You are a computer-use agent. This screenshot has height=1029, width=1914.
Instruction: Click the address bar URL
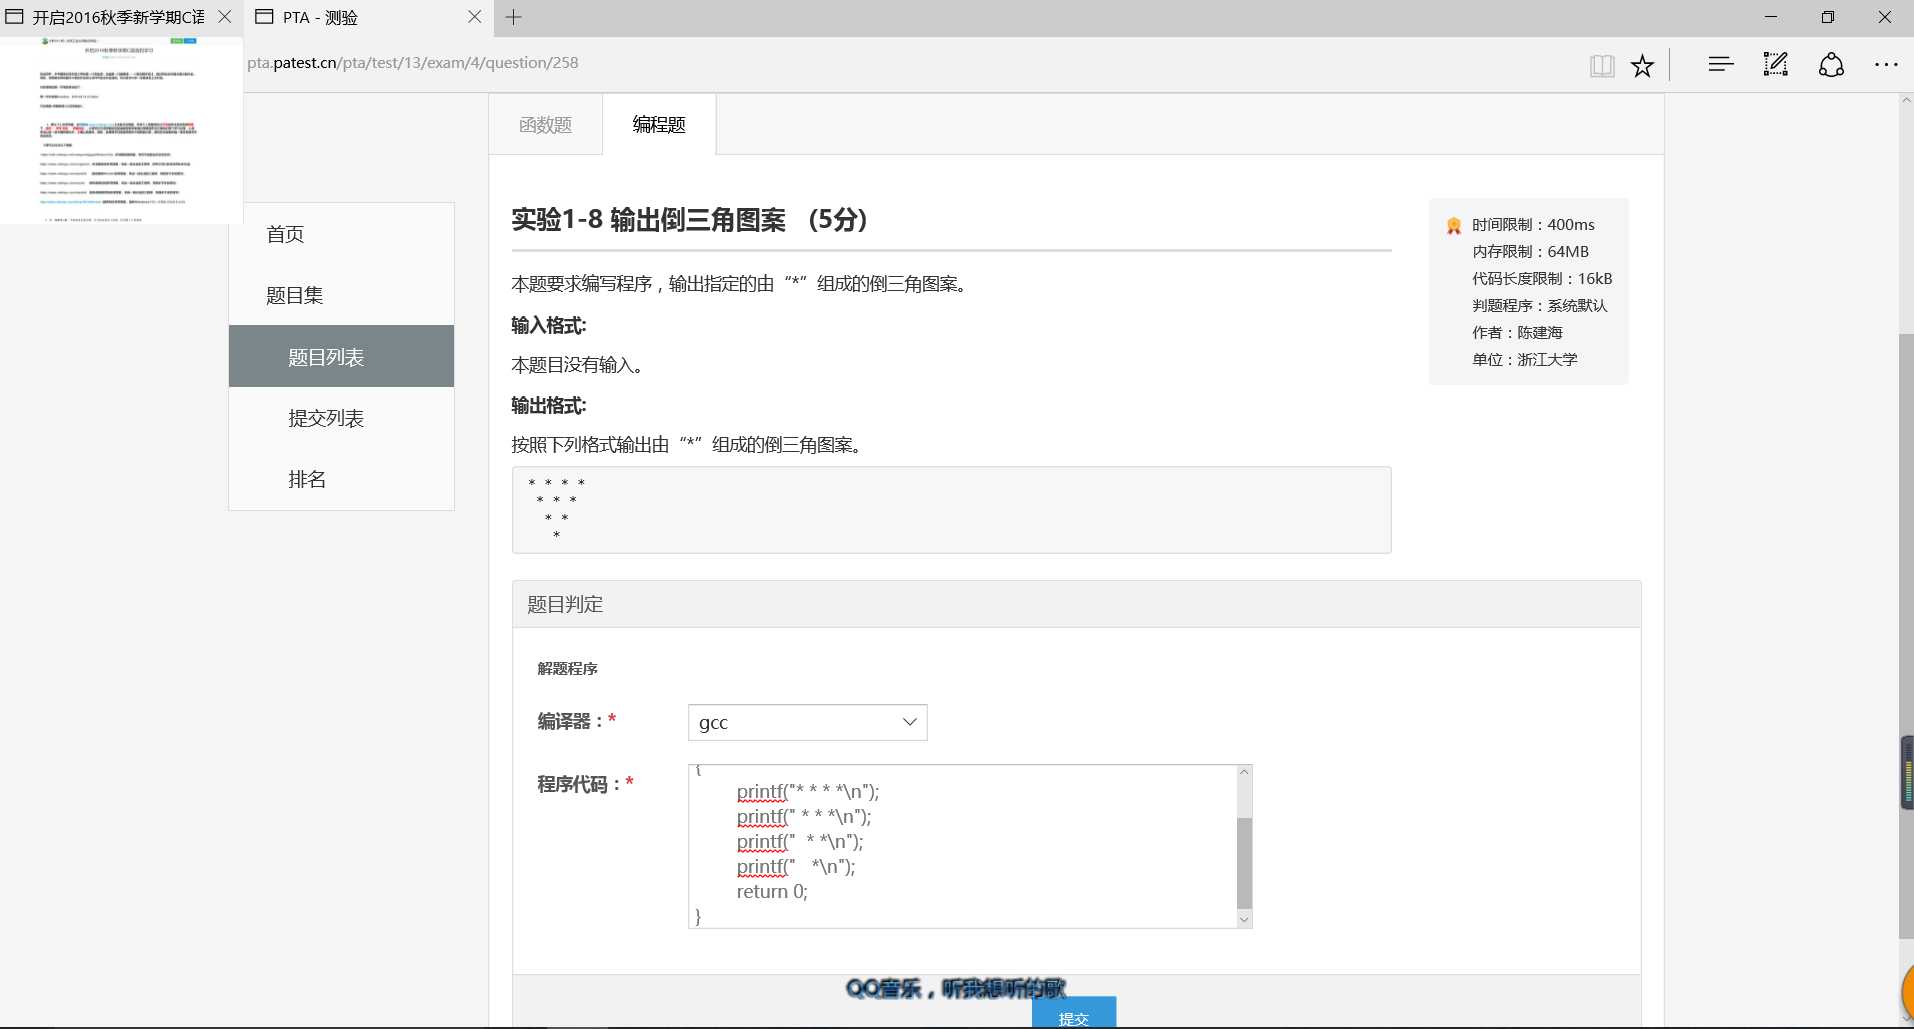point(413,62)
